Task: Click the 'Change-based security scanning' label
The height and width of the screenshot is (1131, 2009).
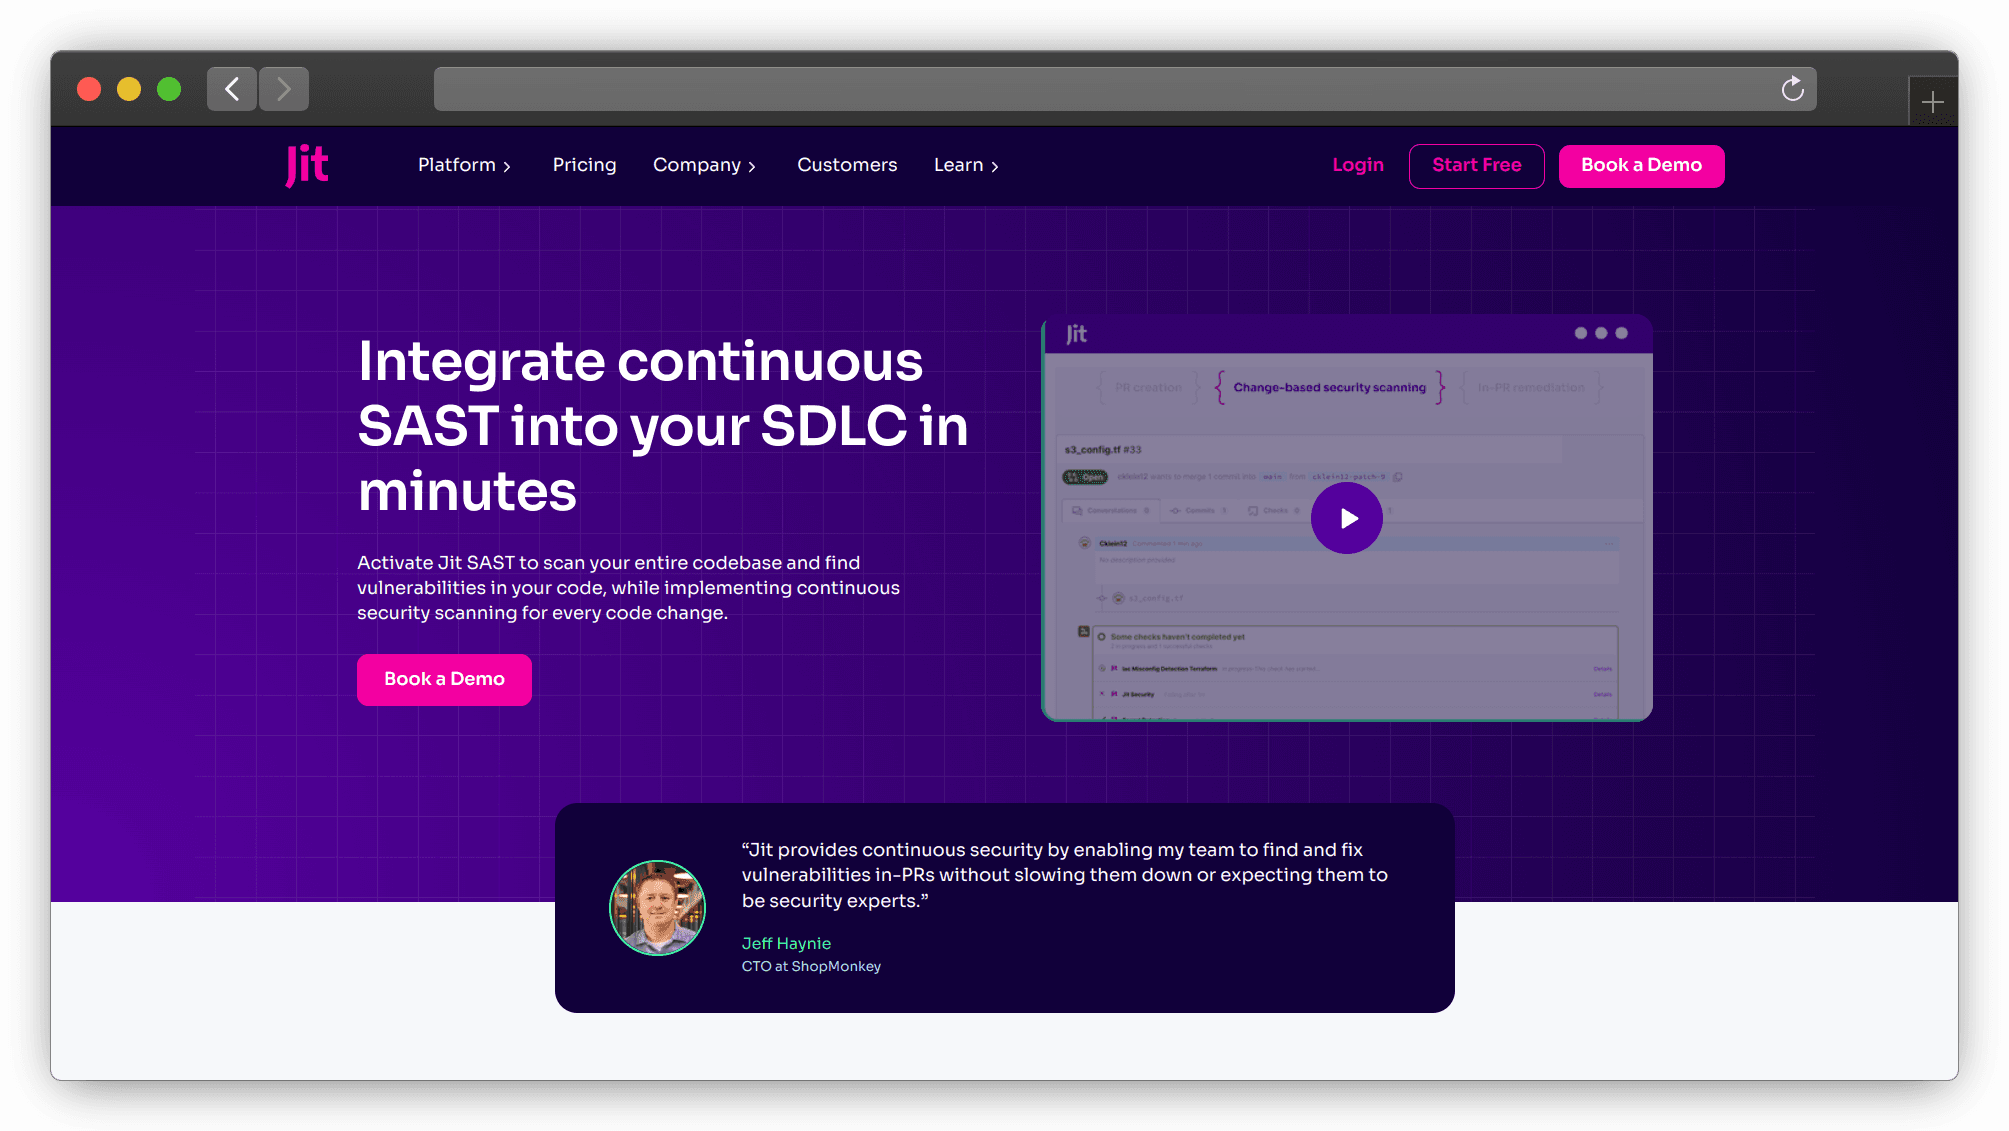Action: 1330,387
